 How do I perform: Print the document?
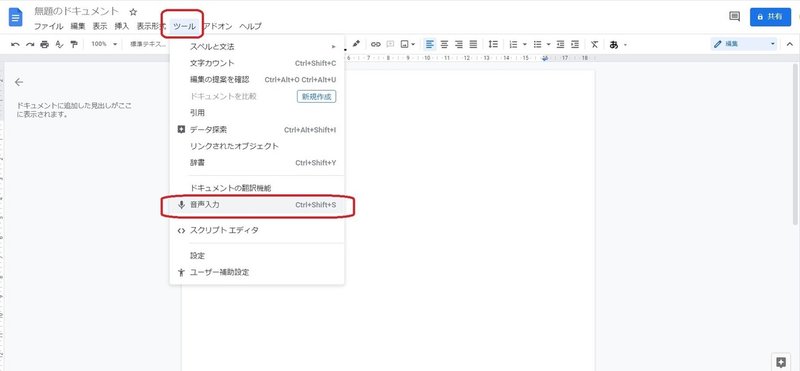pos(44,44)
